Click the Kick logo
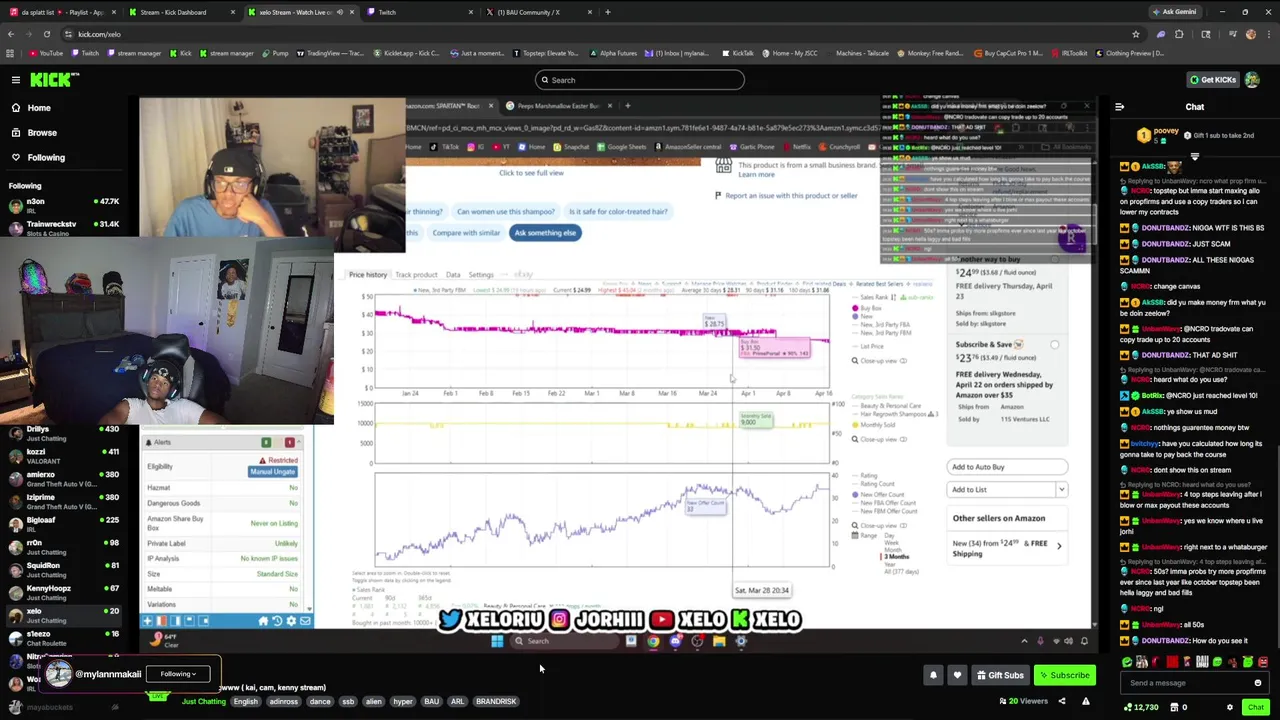Viewport: 1280px width, 720px height. (54, 80)
